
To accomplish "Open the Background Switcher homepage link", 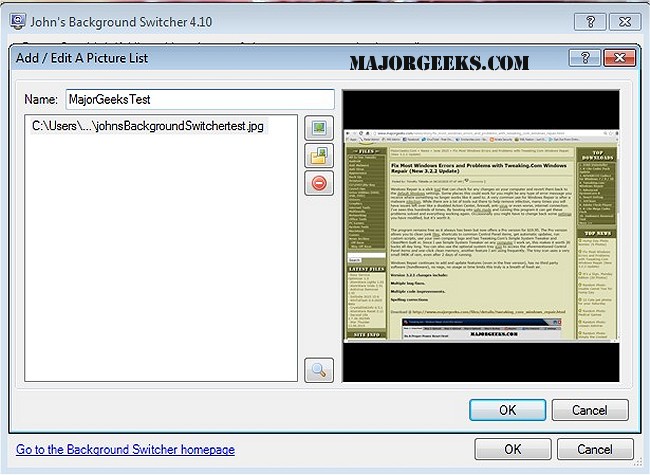I will point(125,449).
